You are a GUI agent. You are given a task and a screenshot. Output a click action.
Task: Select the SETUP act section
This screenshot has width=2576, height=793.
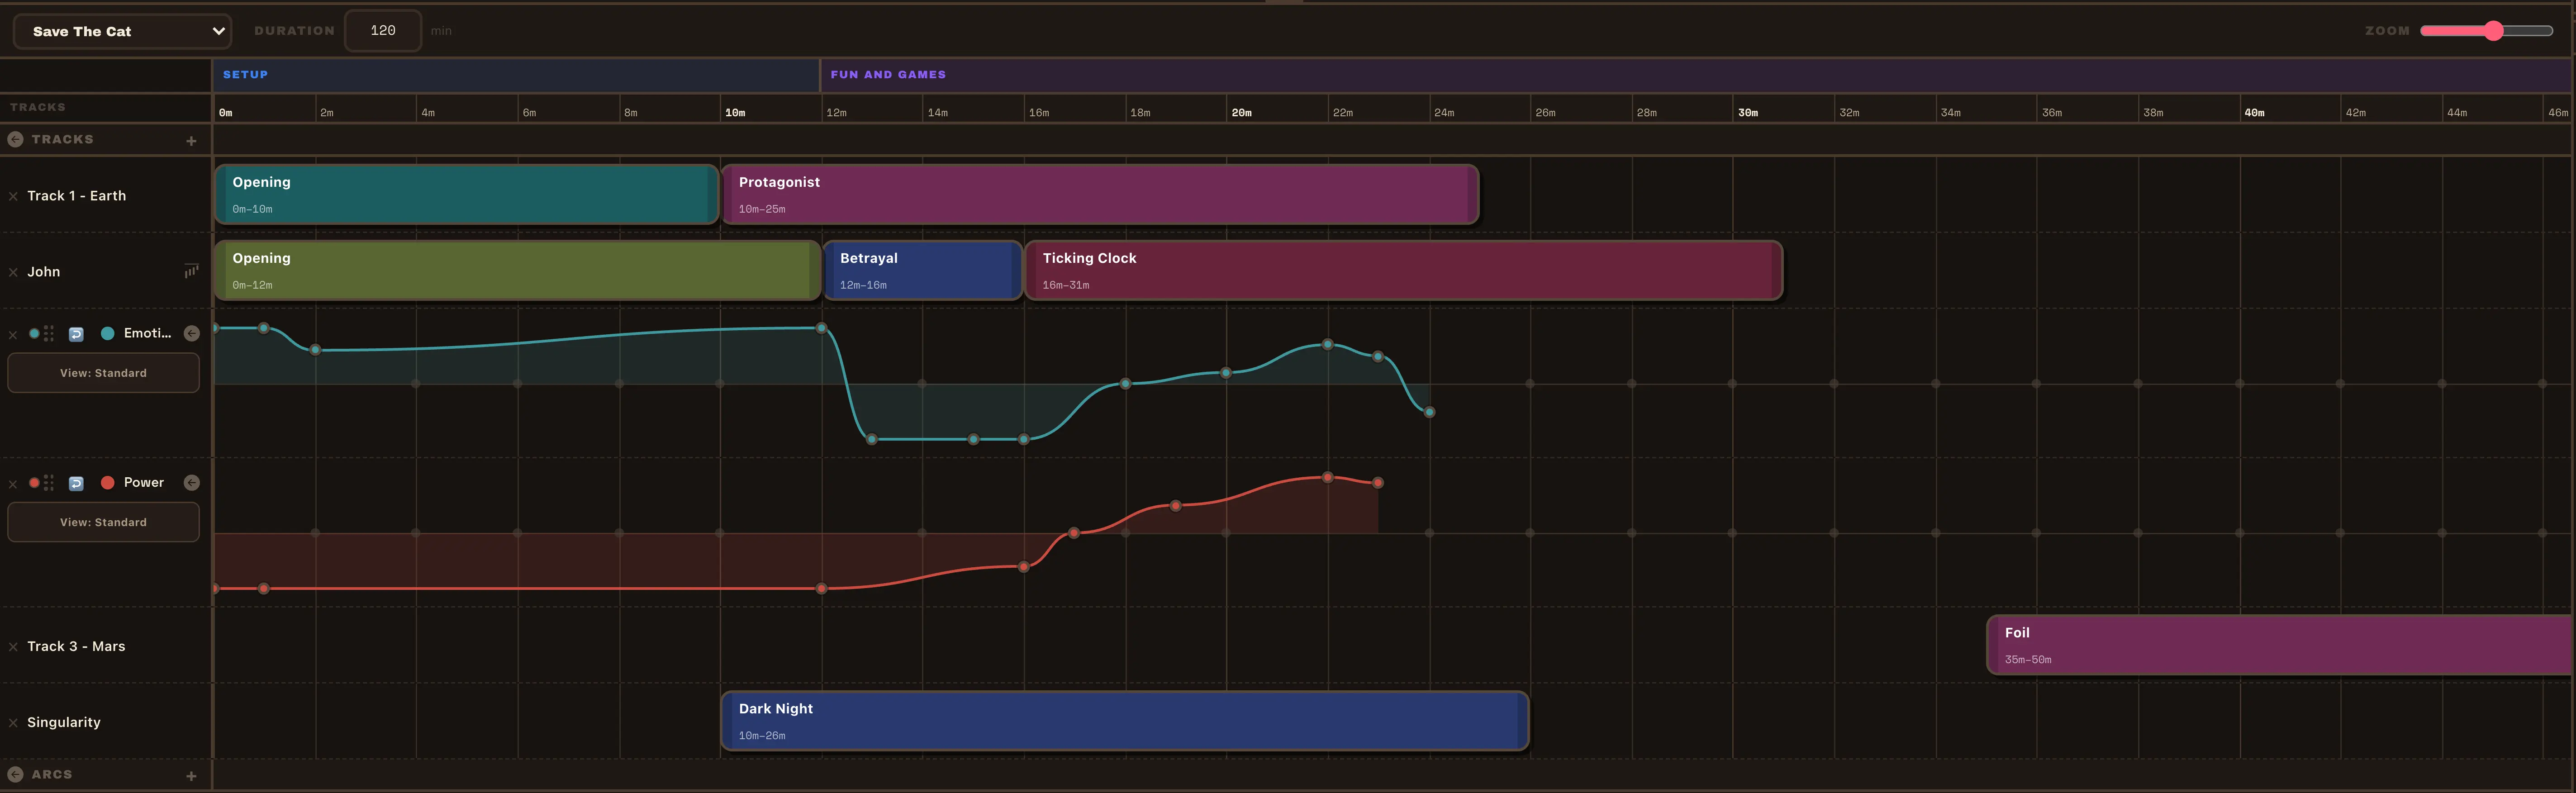click(516, 75)
